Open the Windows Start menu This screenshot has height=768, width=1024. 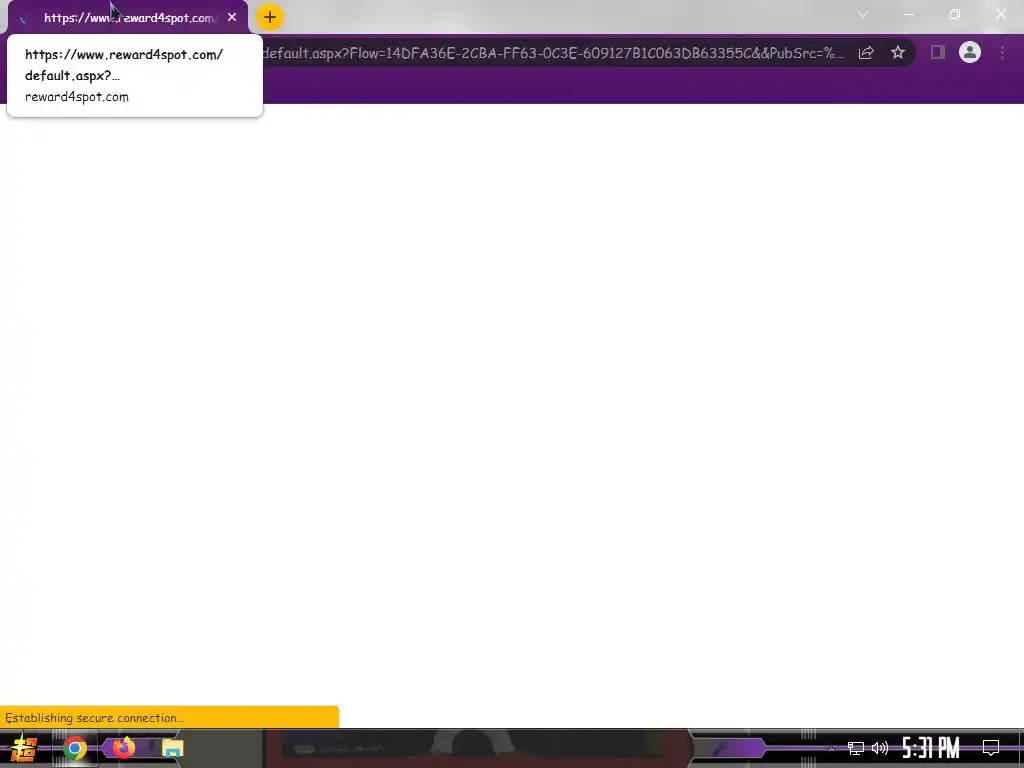(x=24, y=748)
